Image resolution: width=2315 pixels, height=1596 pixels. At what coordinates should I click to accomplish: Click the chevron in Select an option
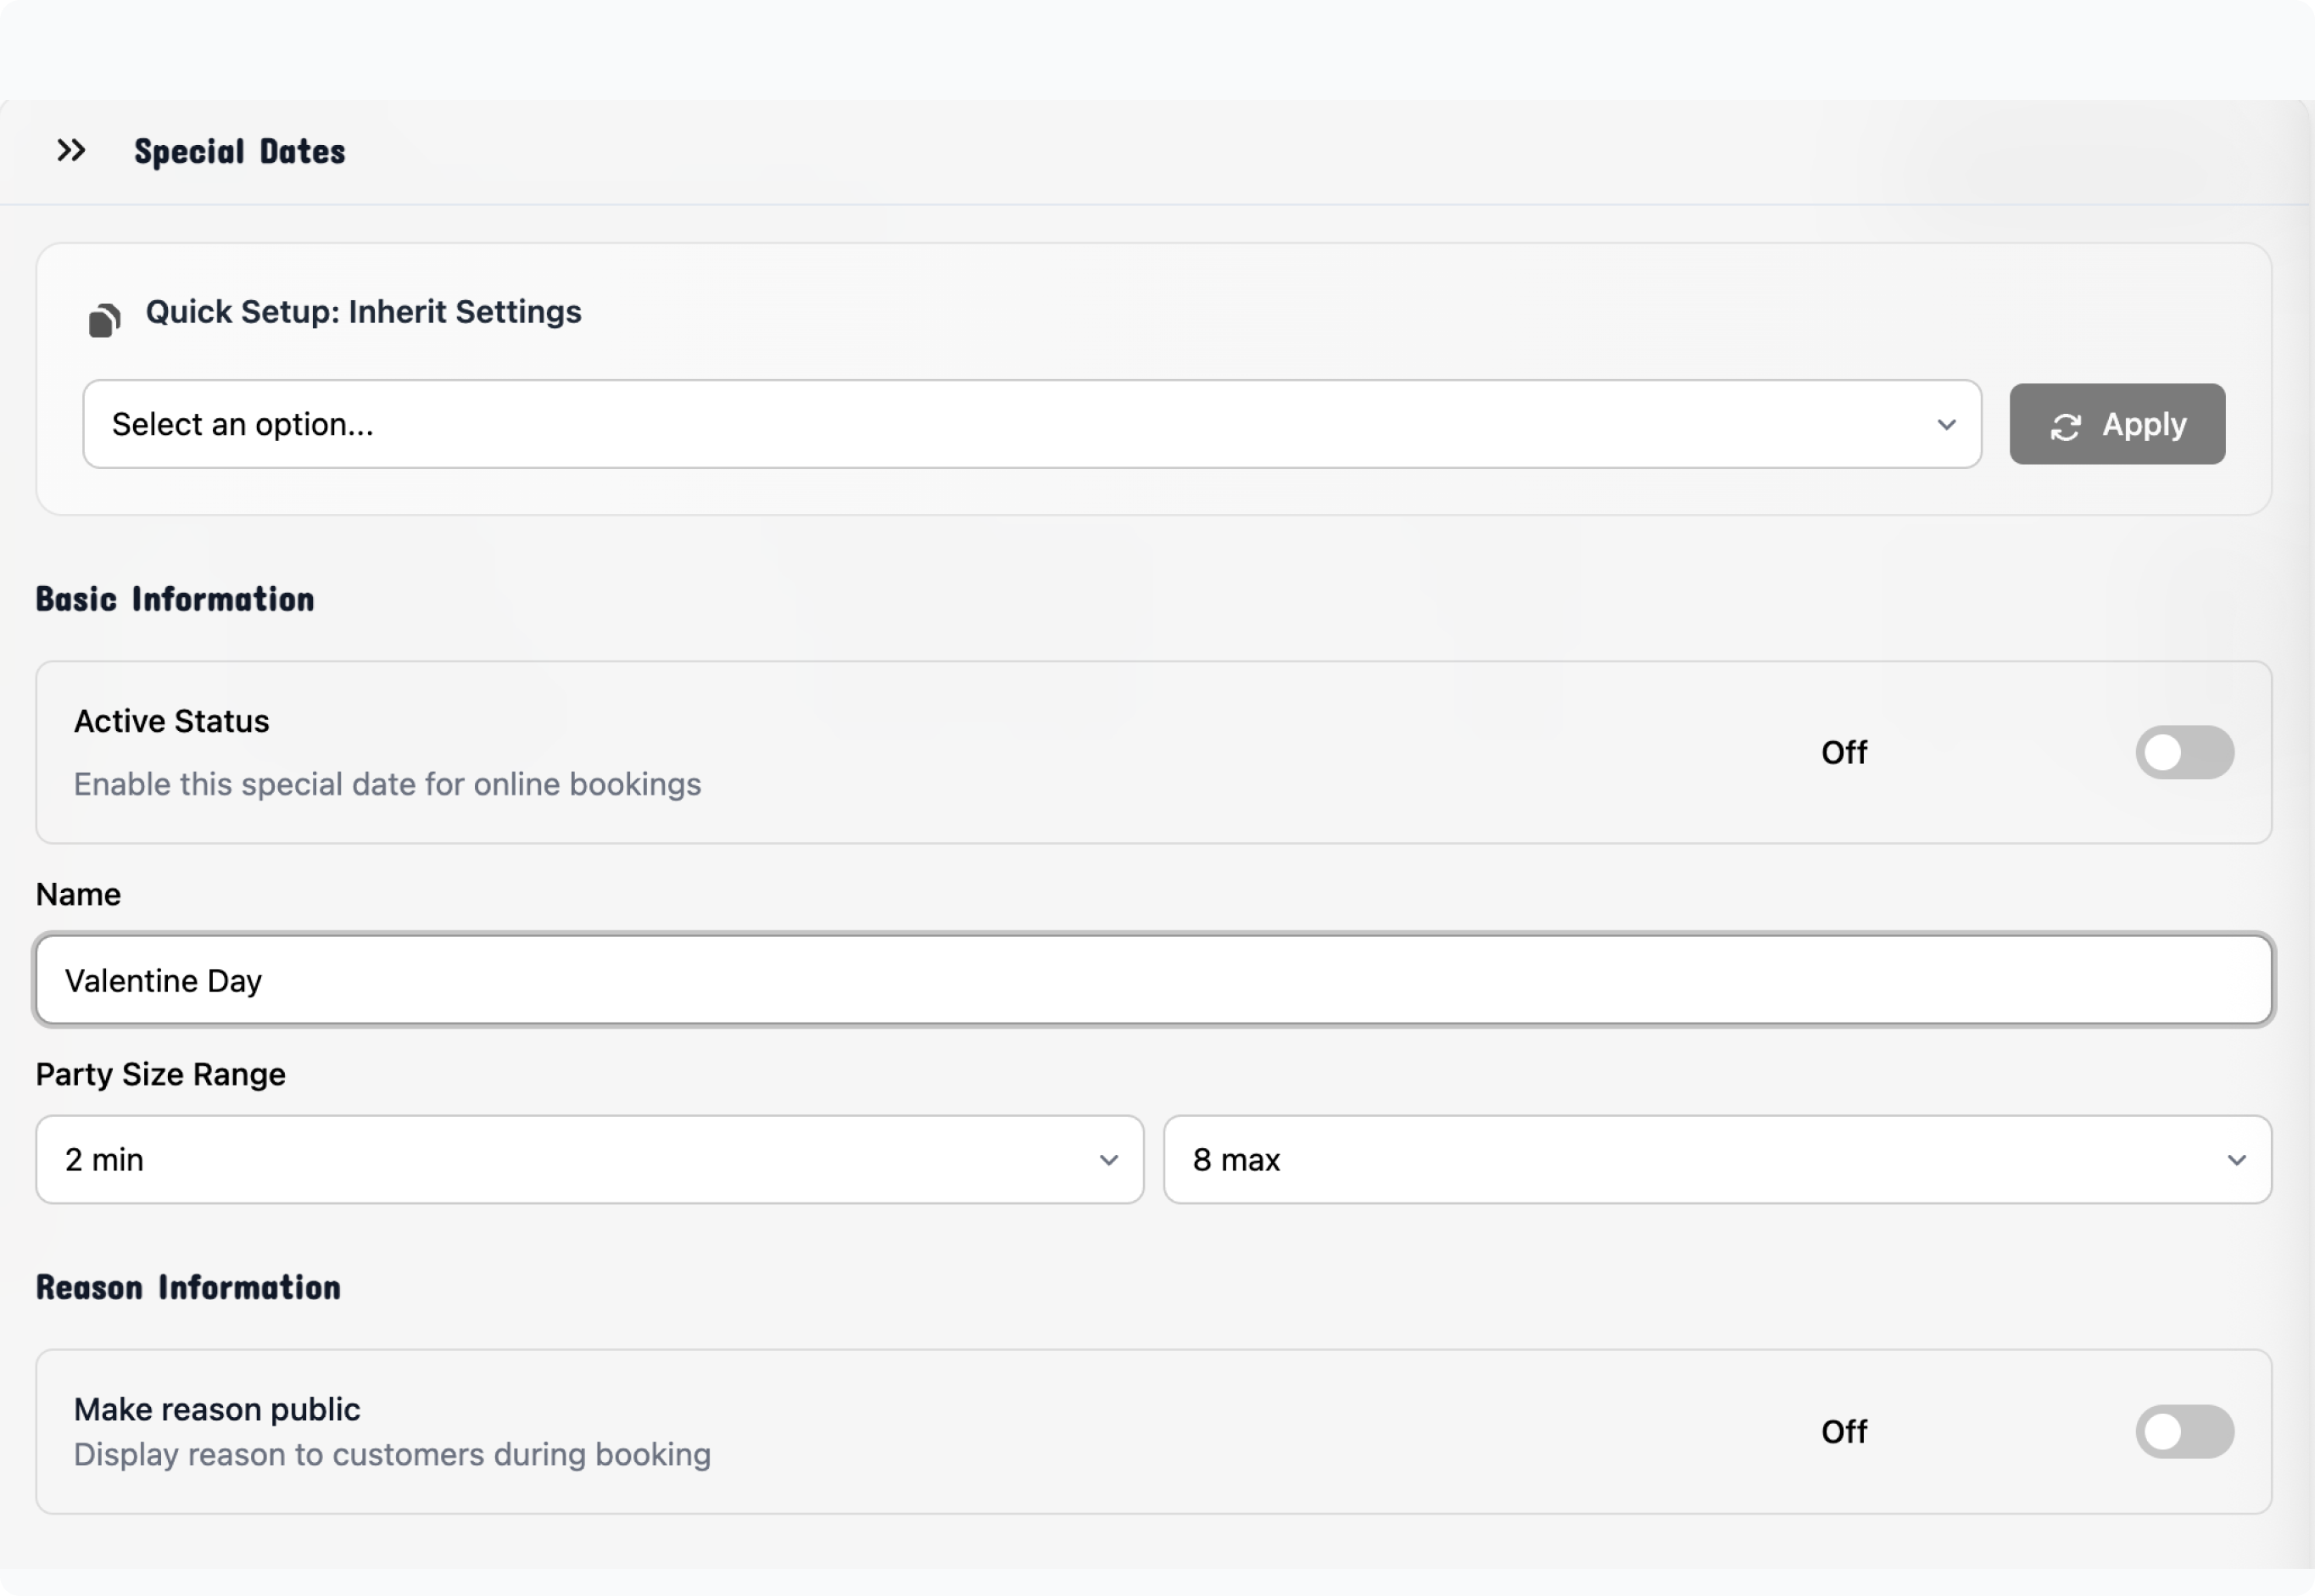click(1946, 425)
